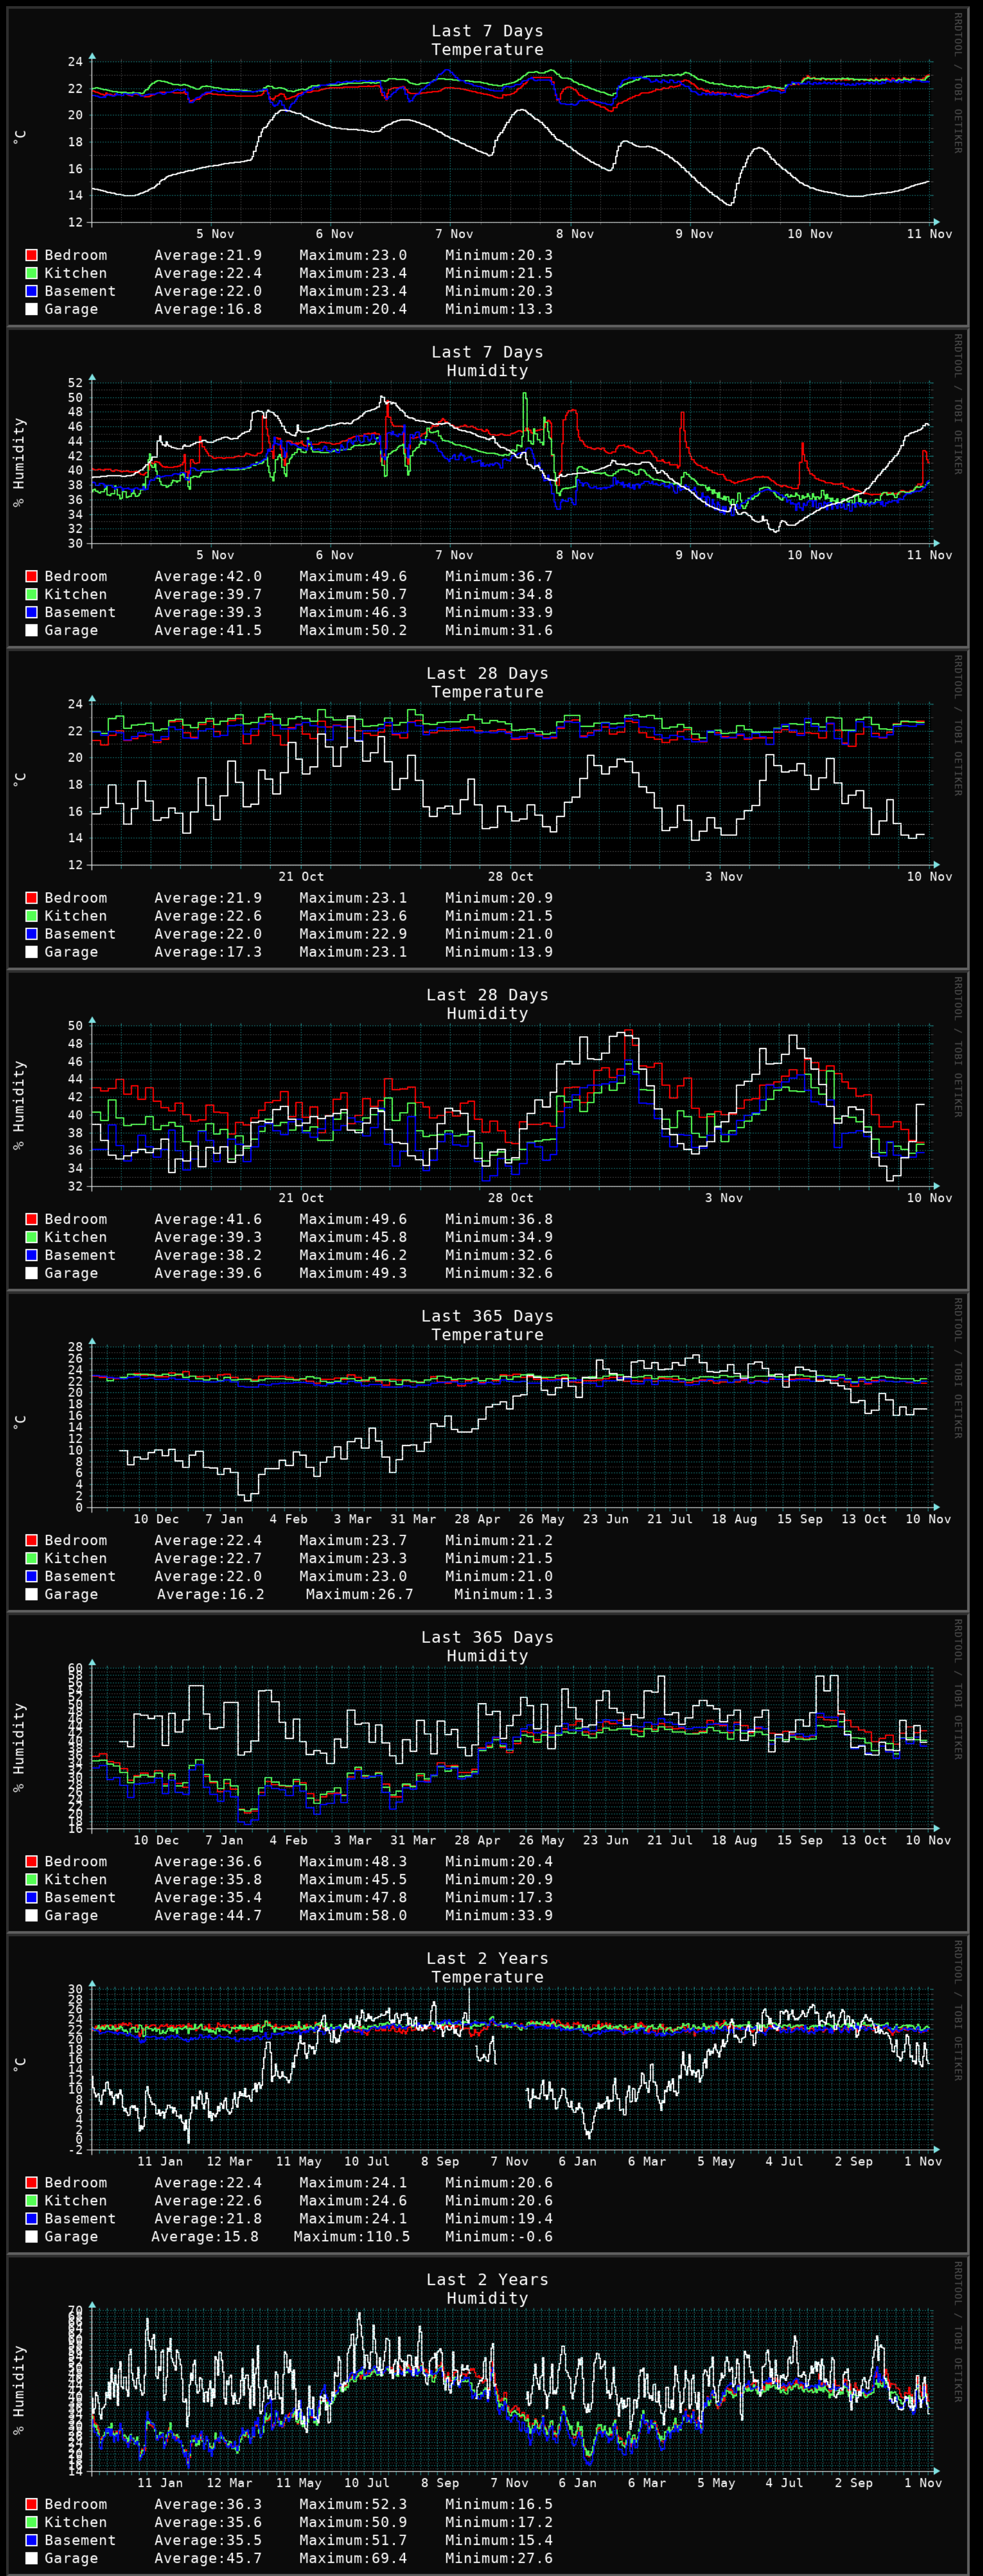Click the Last 2 Years Humidity graph title
Image resolution: width=983 pixels, height=2576 pixels.
click(x=487, y=2289)
